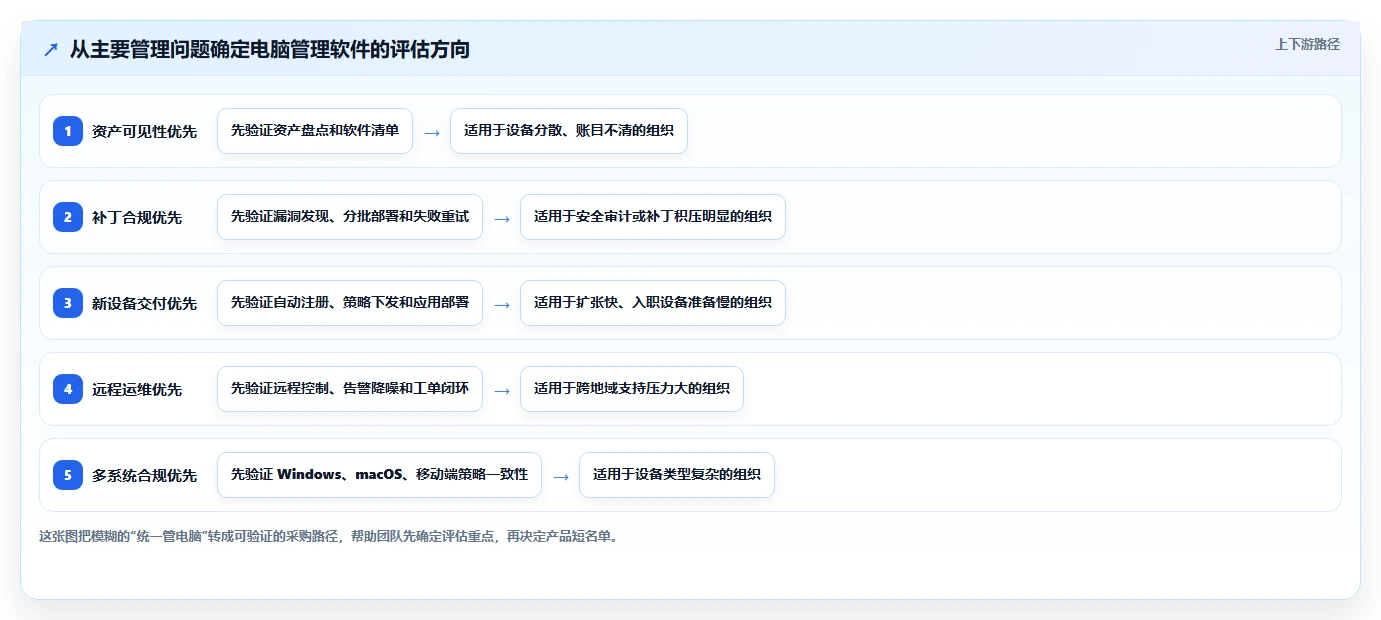The width and height of the screenshot is (1381, 620).
Task: Click the 适用于设备类型复杂的组织 box
Action: pyautogui.click(x=677, y=475)
